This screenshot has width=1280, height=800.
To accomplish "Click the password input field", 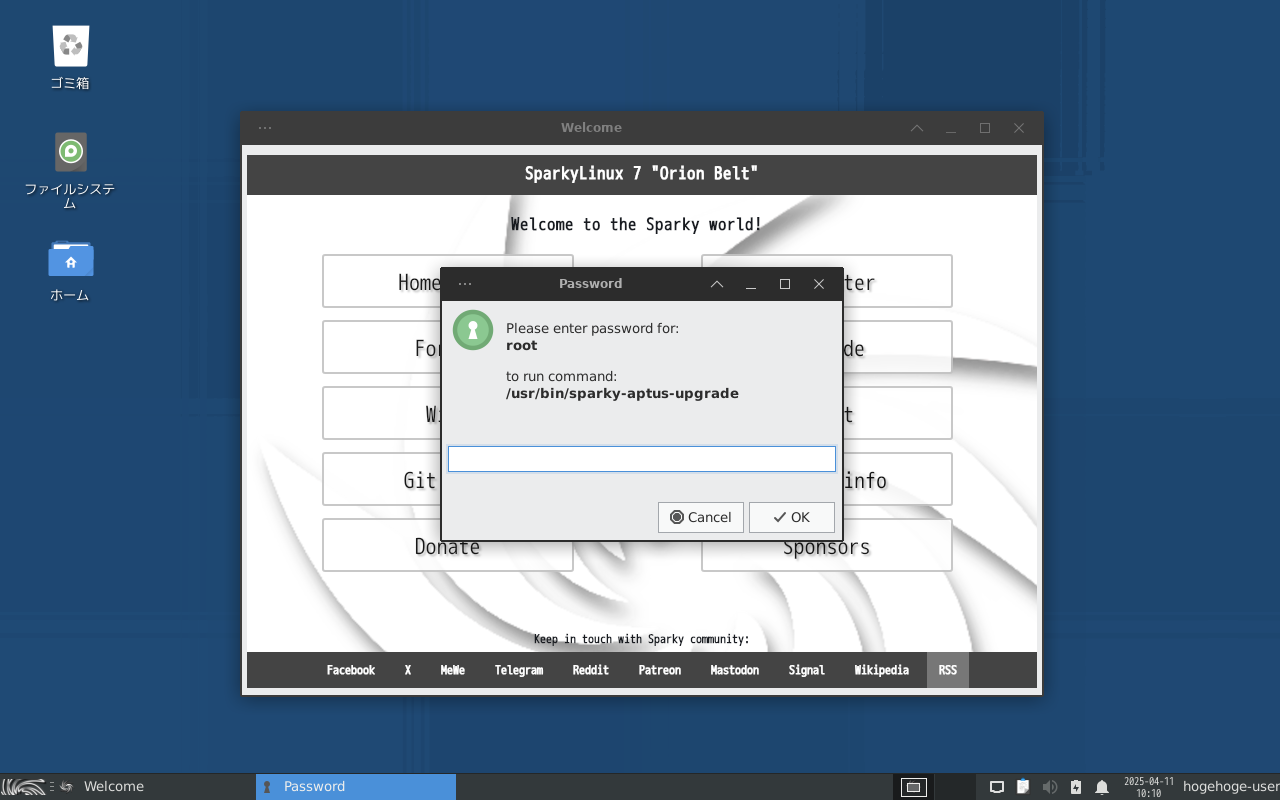I will [x=642, y=459].
